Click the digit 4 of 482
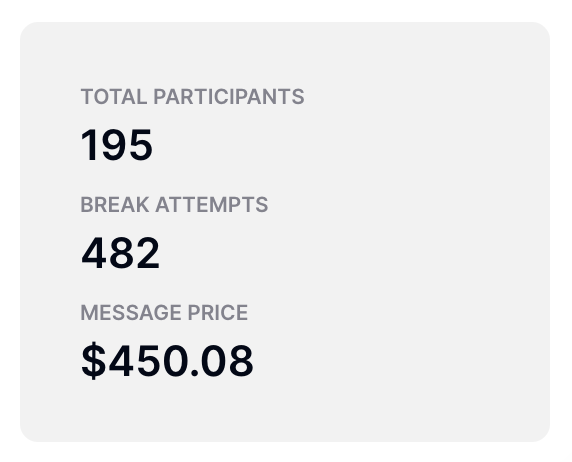This screenshot has width=572, height=462. [x=94, y=253]
